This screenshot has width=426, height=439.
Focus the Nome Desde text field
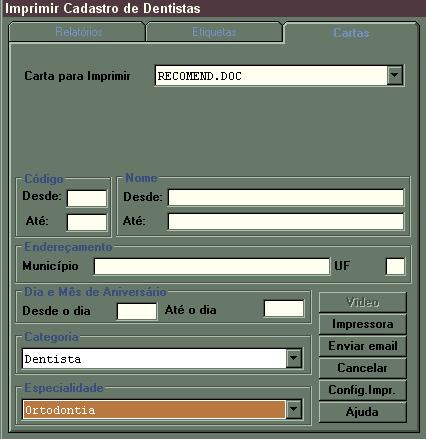[x=286, y=197]
